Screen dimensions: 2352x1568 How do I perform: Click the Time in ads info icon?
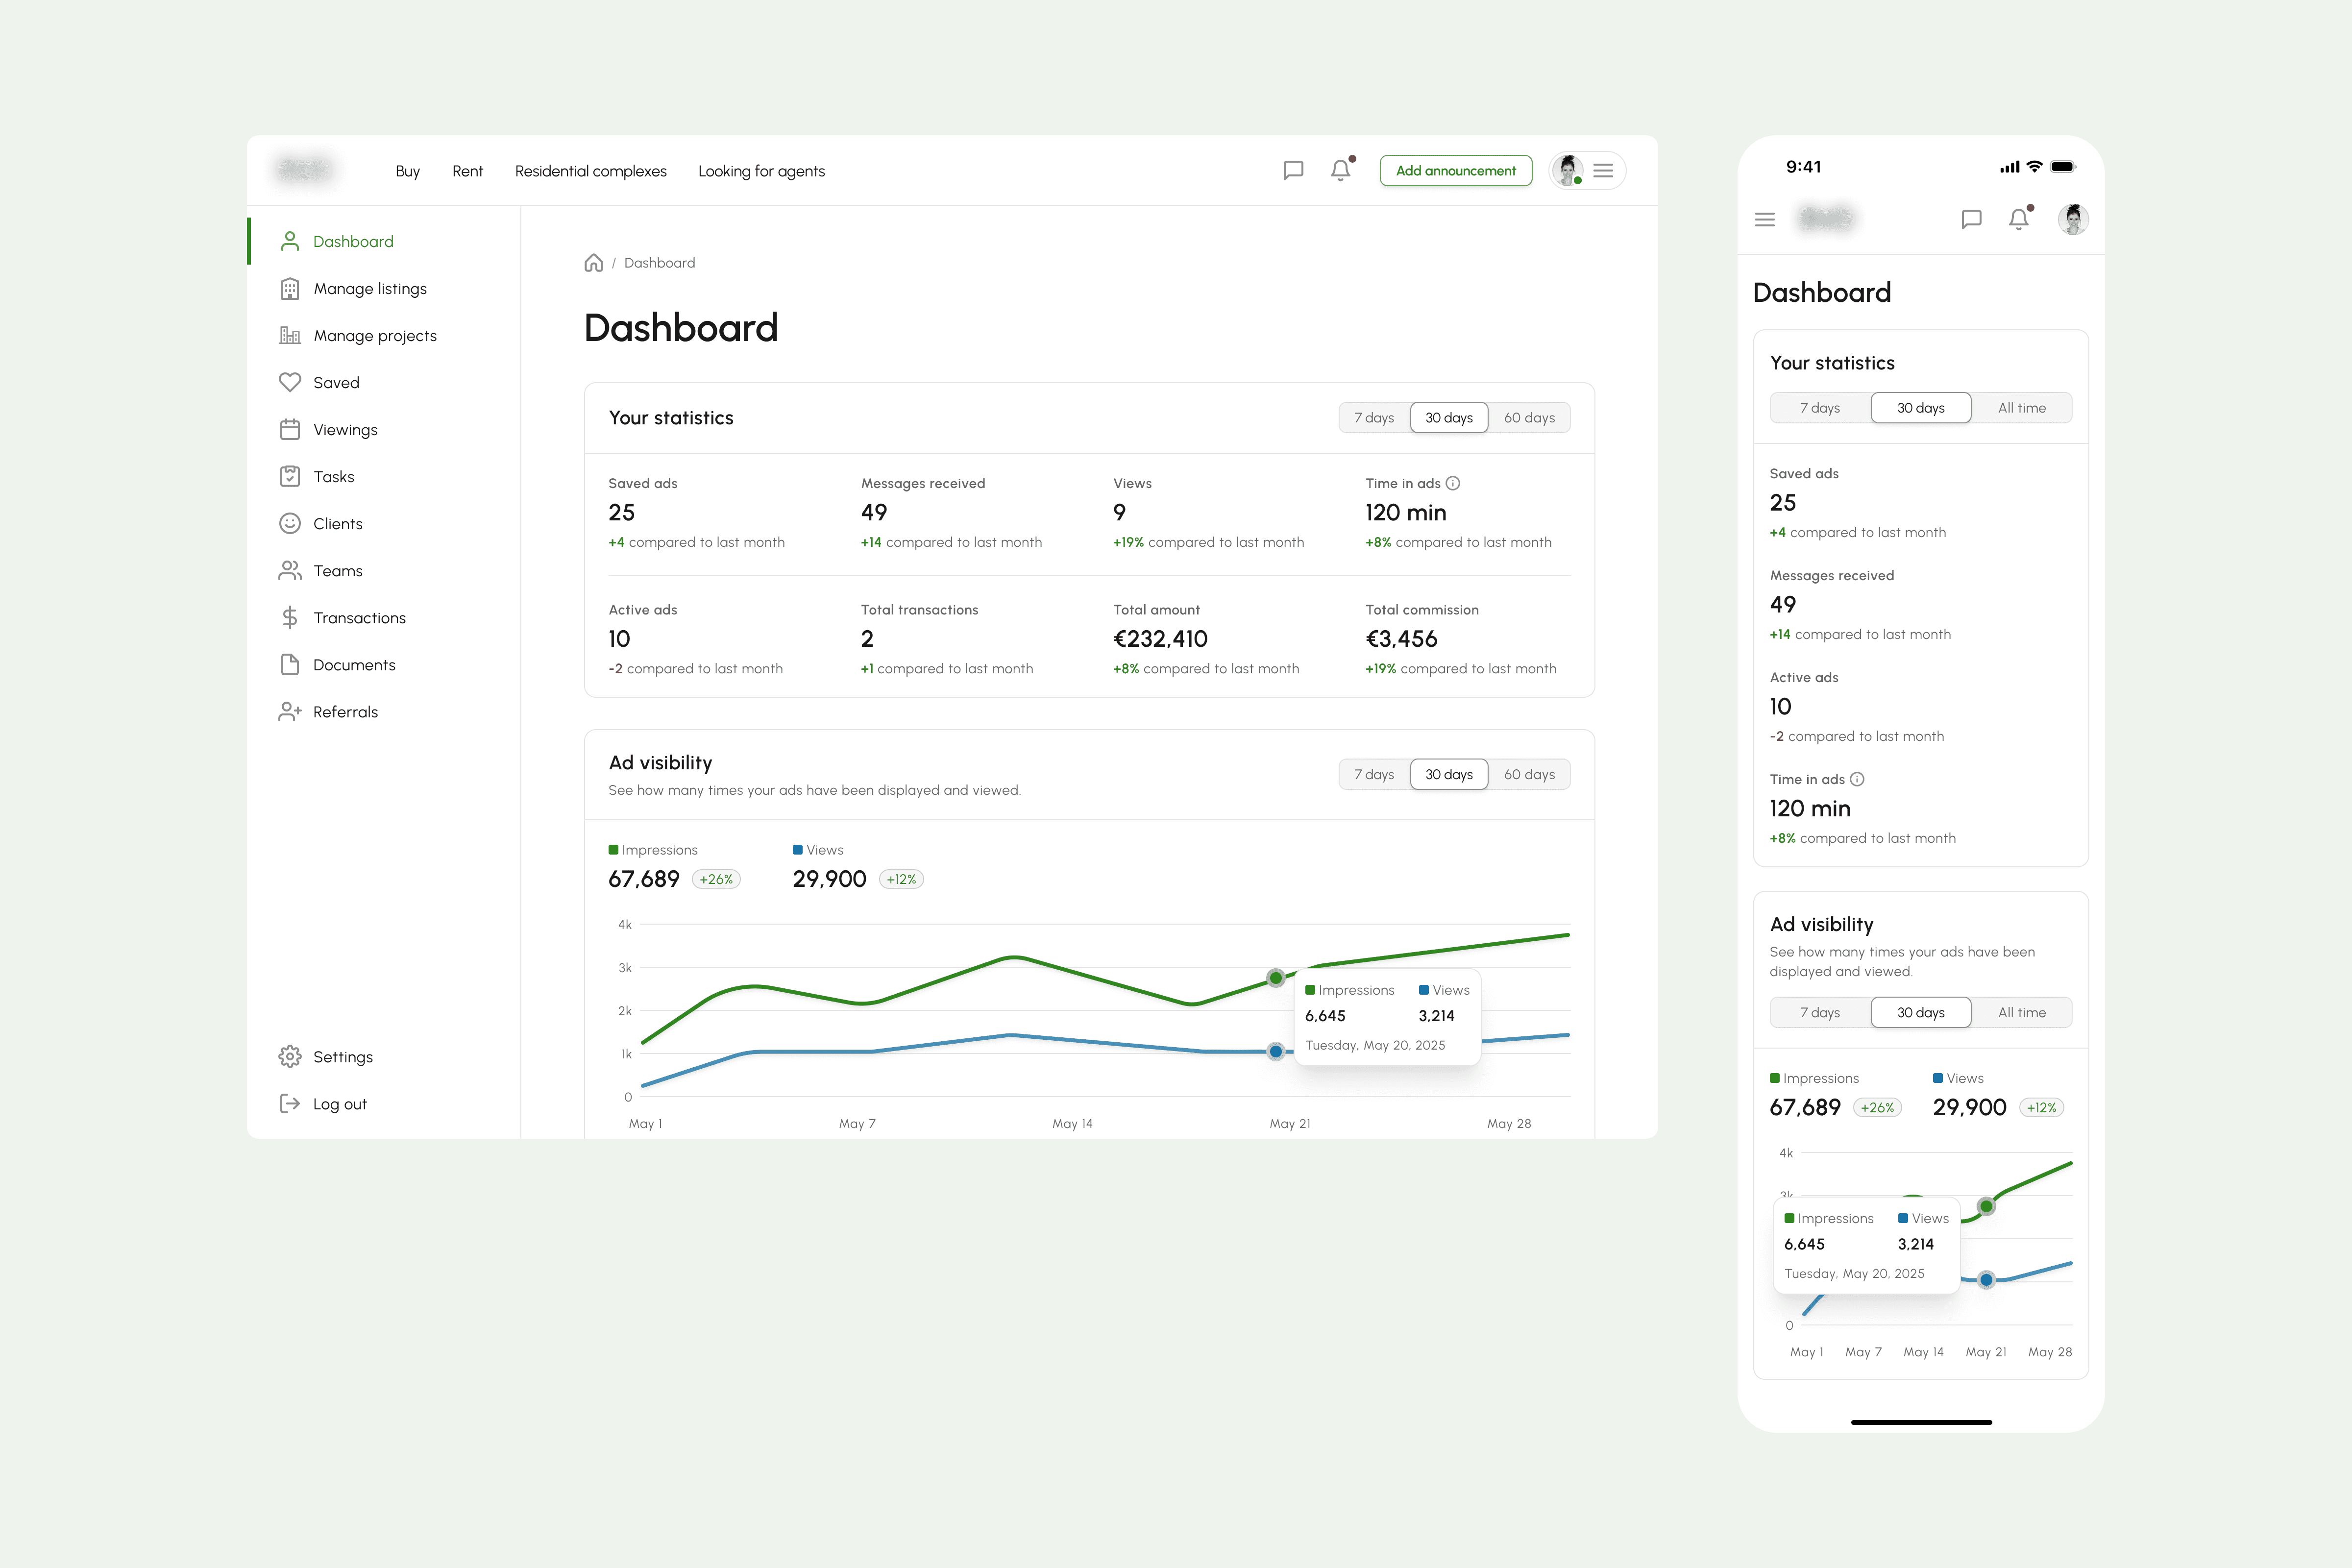pyautogui.click(x=1453, y=483)
